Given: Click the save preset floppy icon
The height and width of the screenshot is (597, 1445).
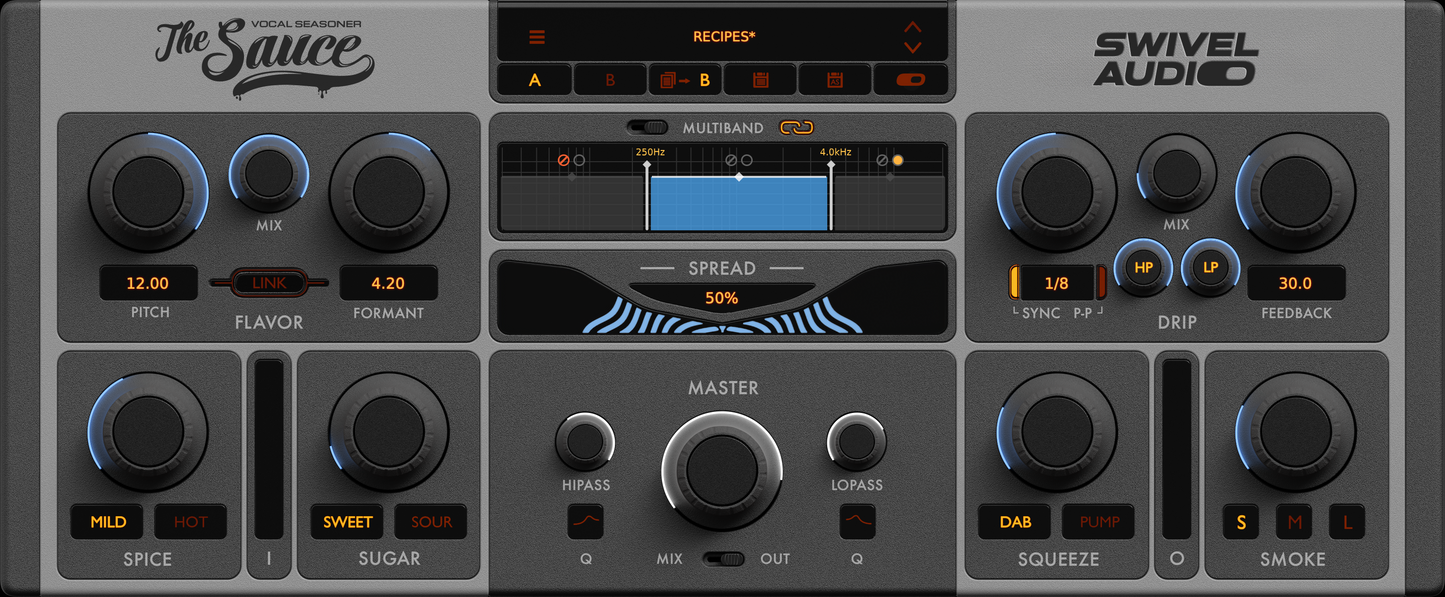Looking at the screenshot, I should click(760, 80).
